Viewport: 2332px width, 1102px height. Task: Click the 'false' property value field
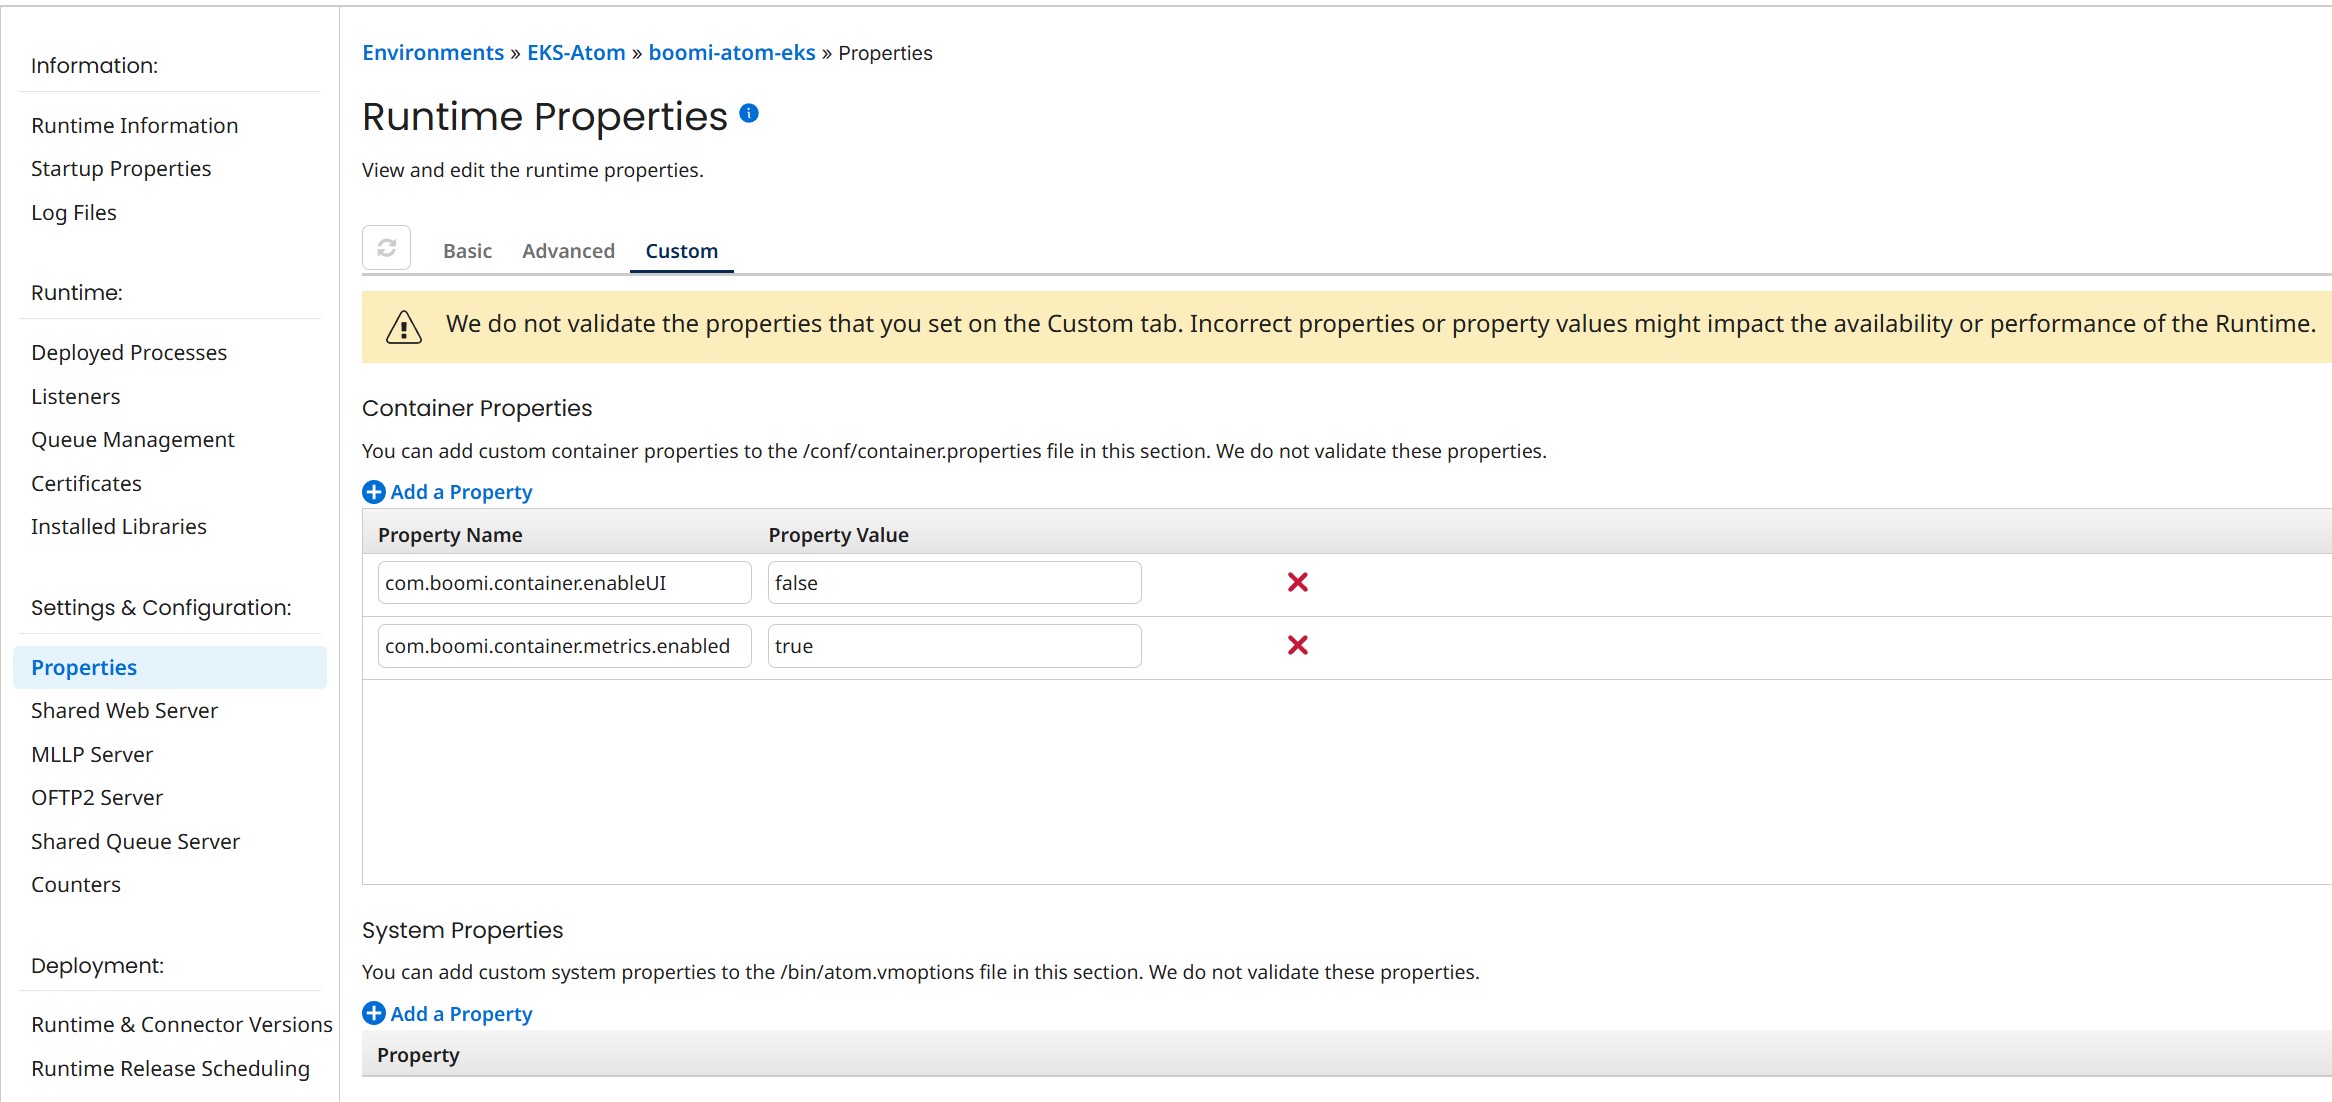(954, 583)
